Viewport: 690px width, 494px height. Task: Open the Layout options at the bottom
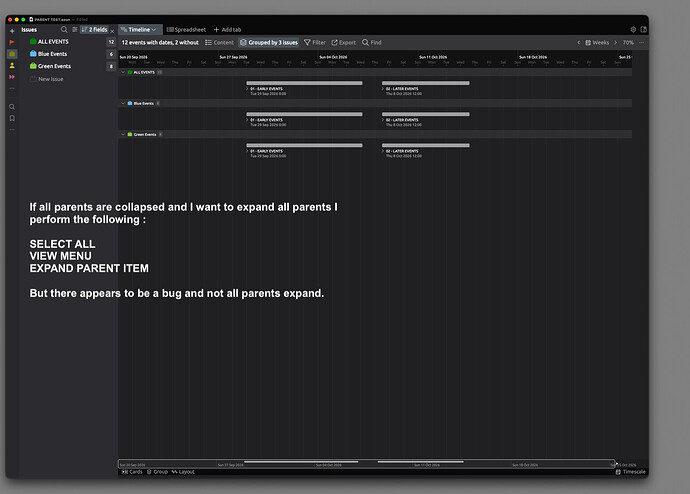point(183,472)
